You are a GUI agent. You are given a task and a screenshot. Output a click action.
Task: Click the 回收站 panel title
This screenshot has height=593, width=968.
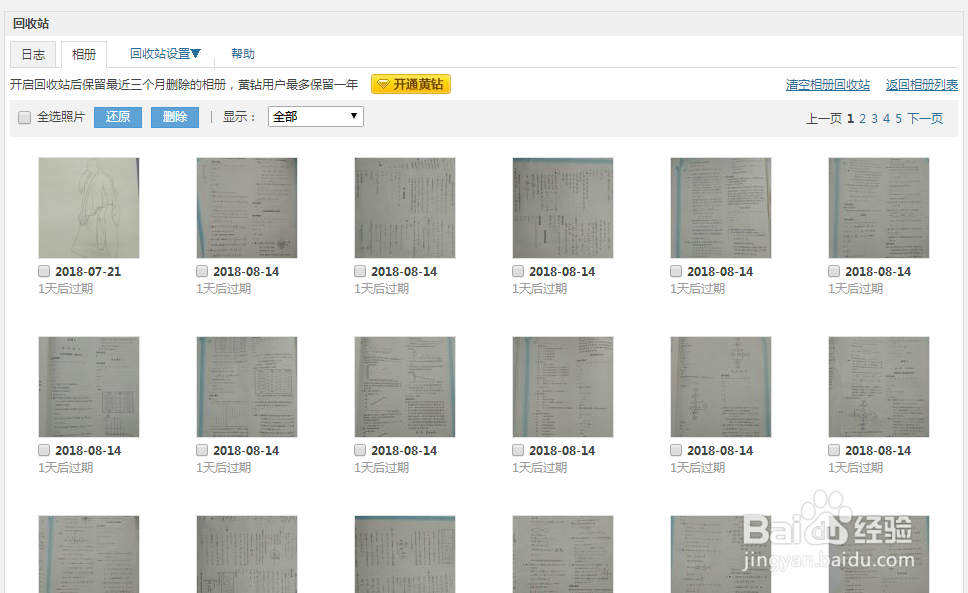31,24
